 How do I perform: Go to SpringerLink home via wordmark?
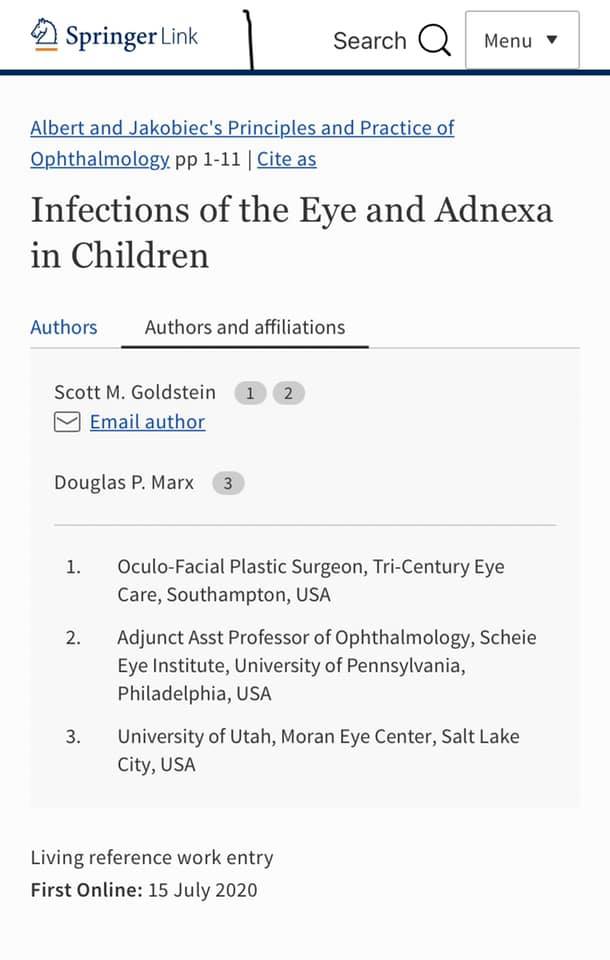(132, 37)
